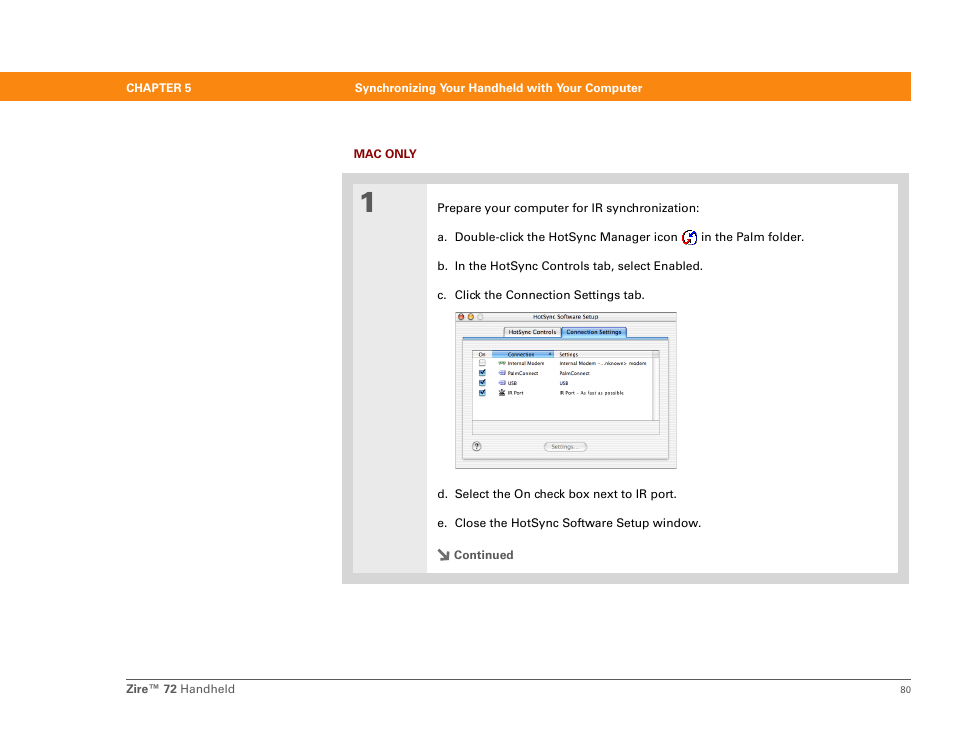Select the 'IR Port' connection name
This screenshot has height=738, width=954.
516,392
